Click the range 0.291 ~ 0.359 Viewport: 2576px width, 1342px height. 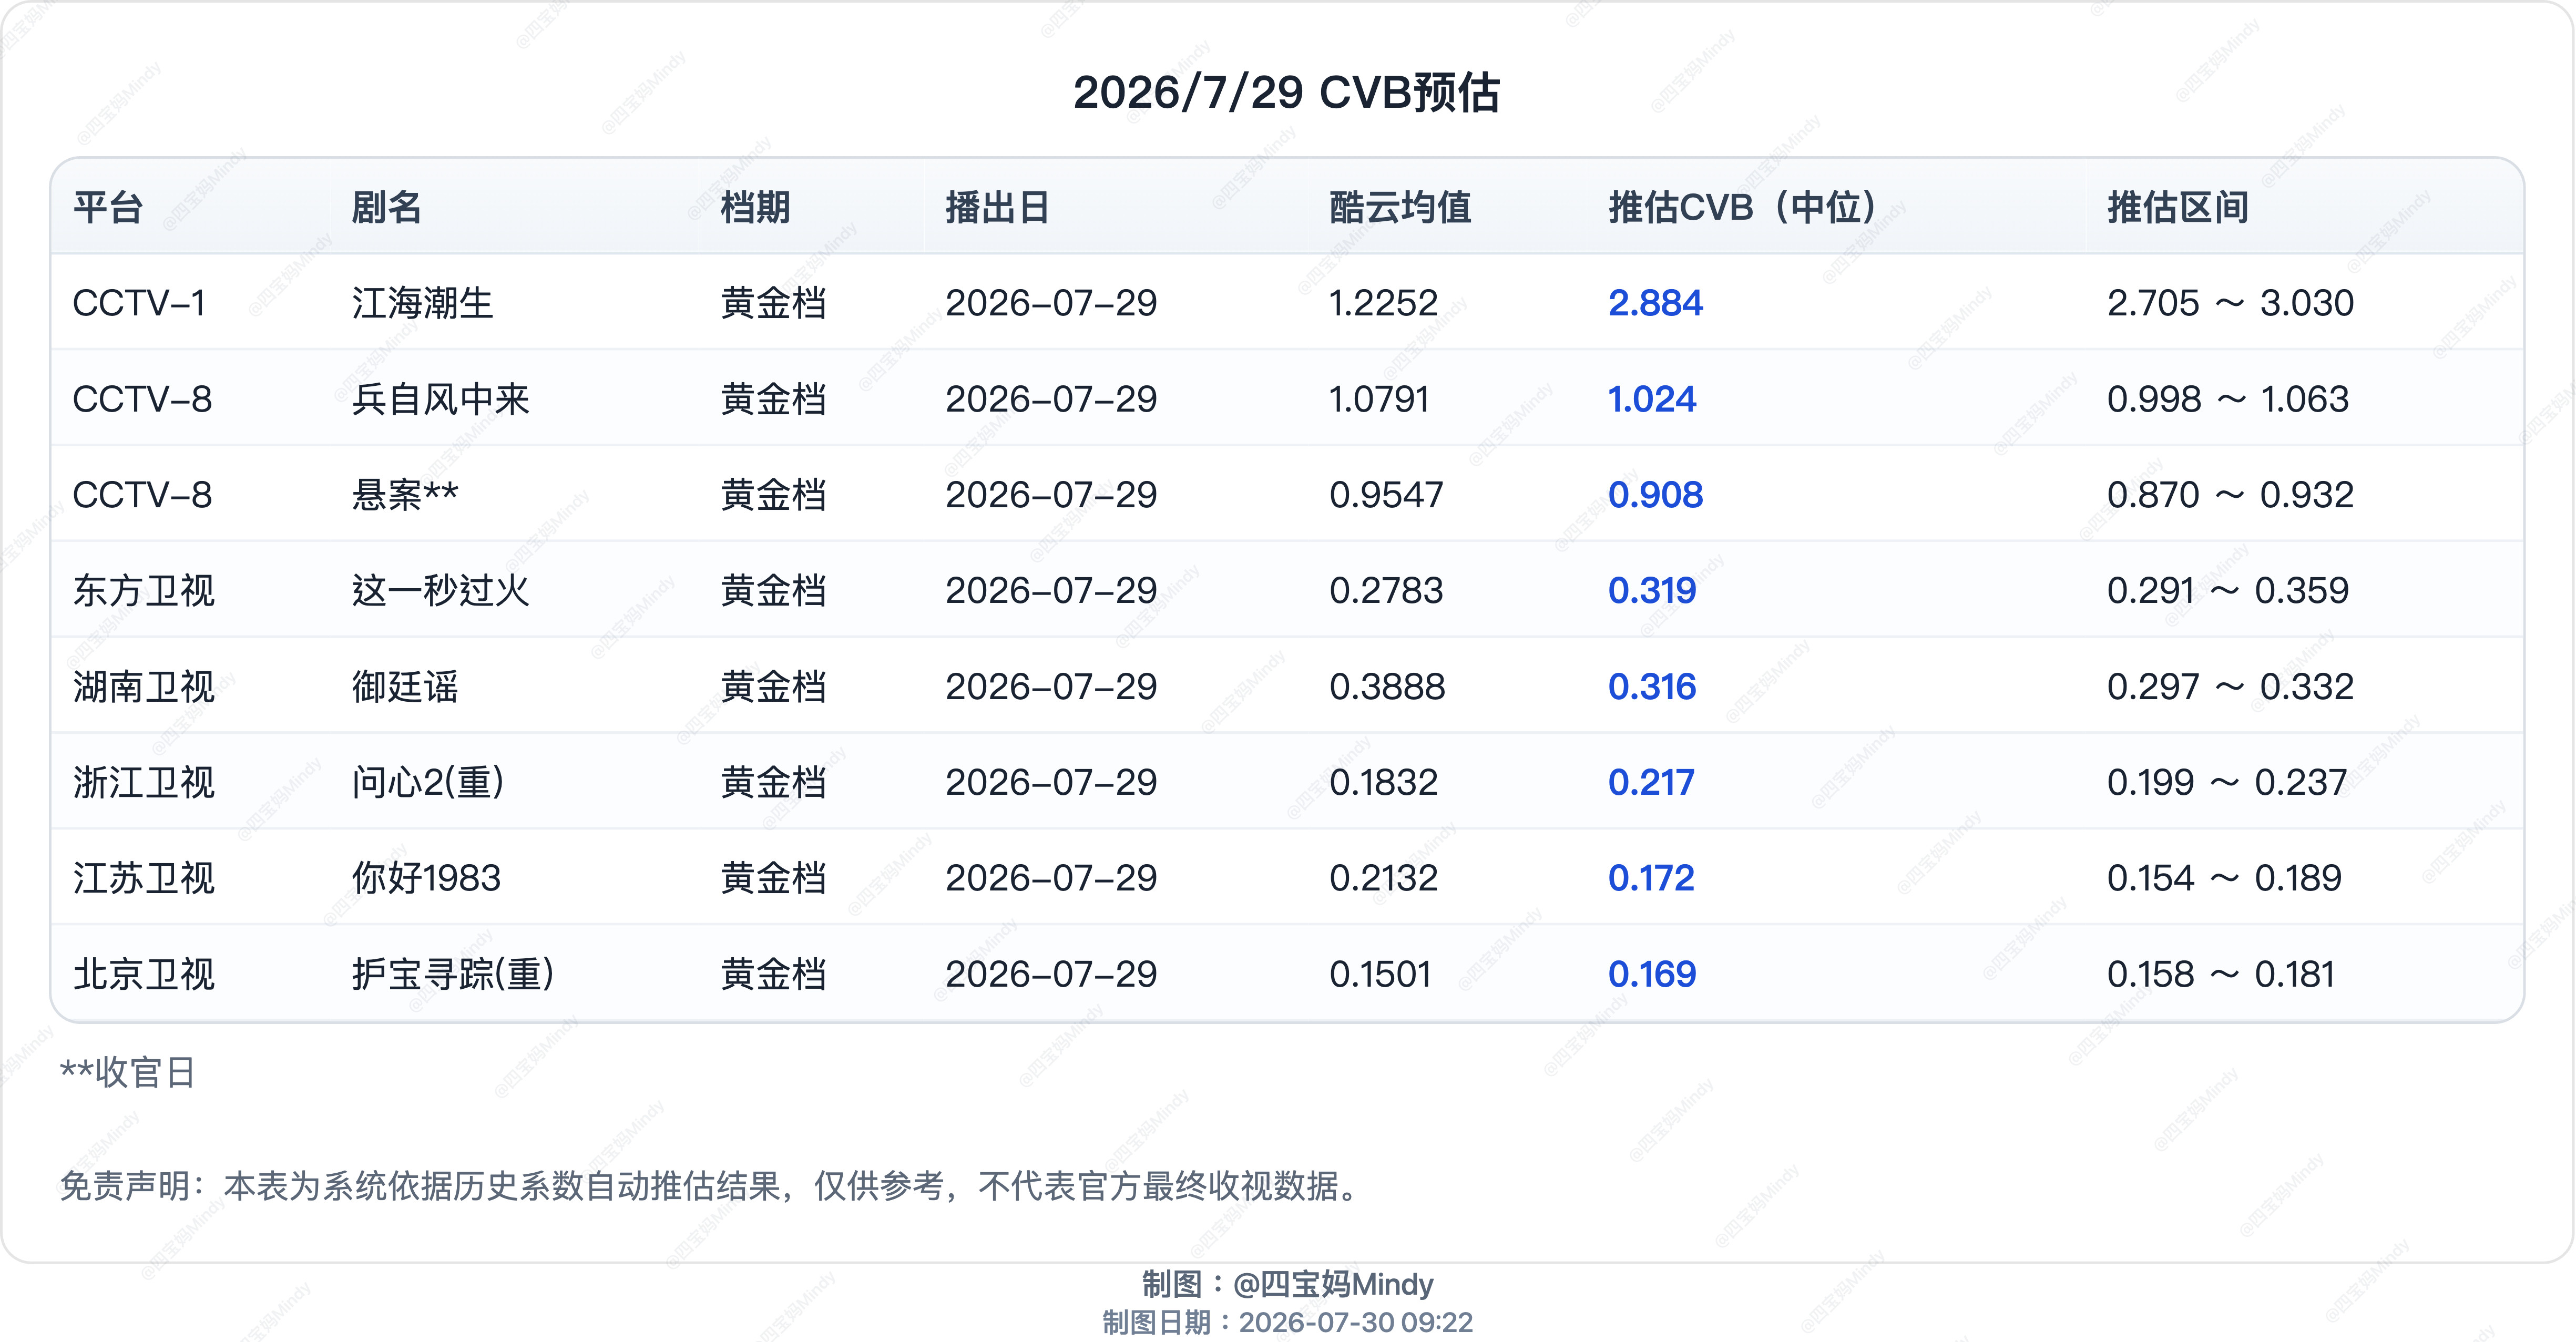(2227, 591)
